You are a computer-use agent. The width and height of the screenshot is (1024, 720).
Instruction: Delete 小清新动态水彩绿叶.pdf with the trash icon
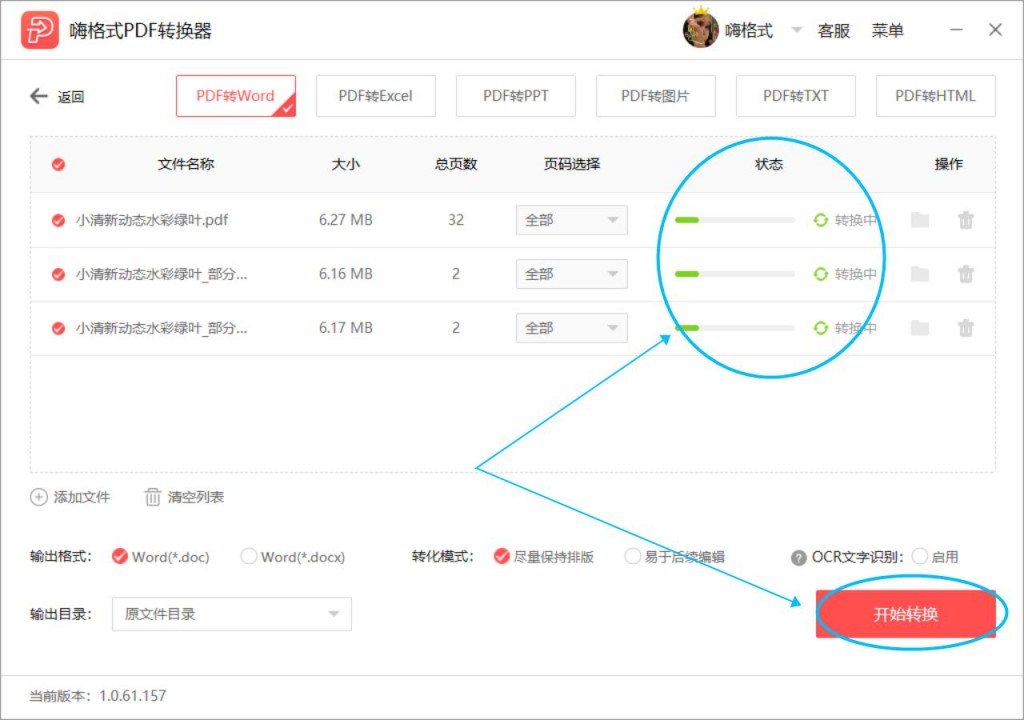966,220
